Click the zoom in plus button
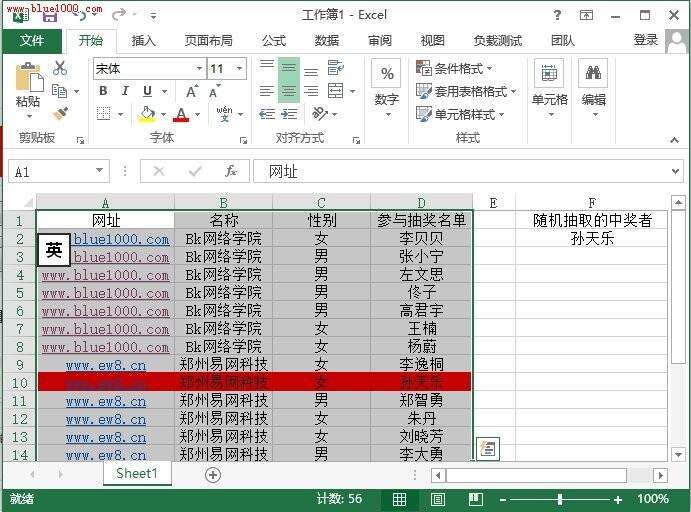 click(x=618, y=499)
